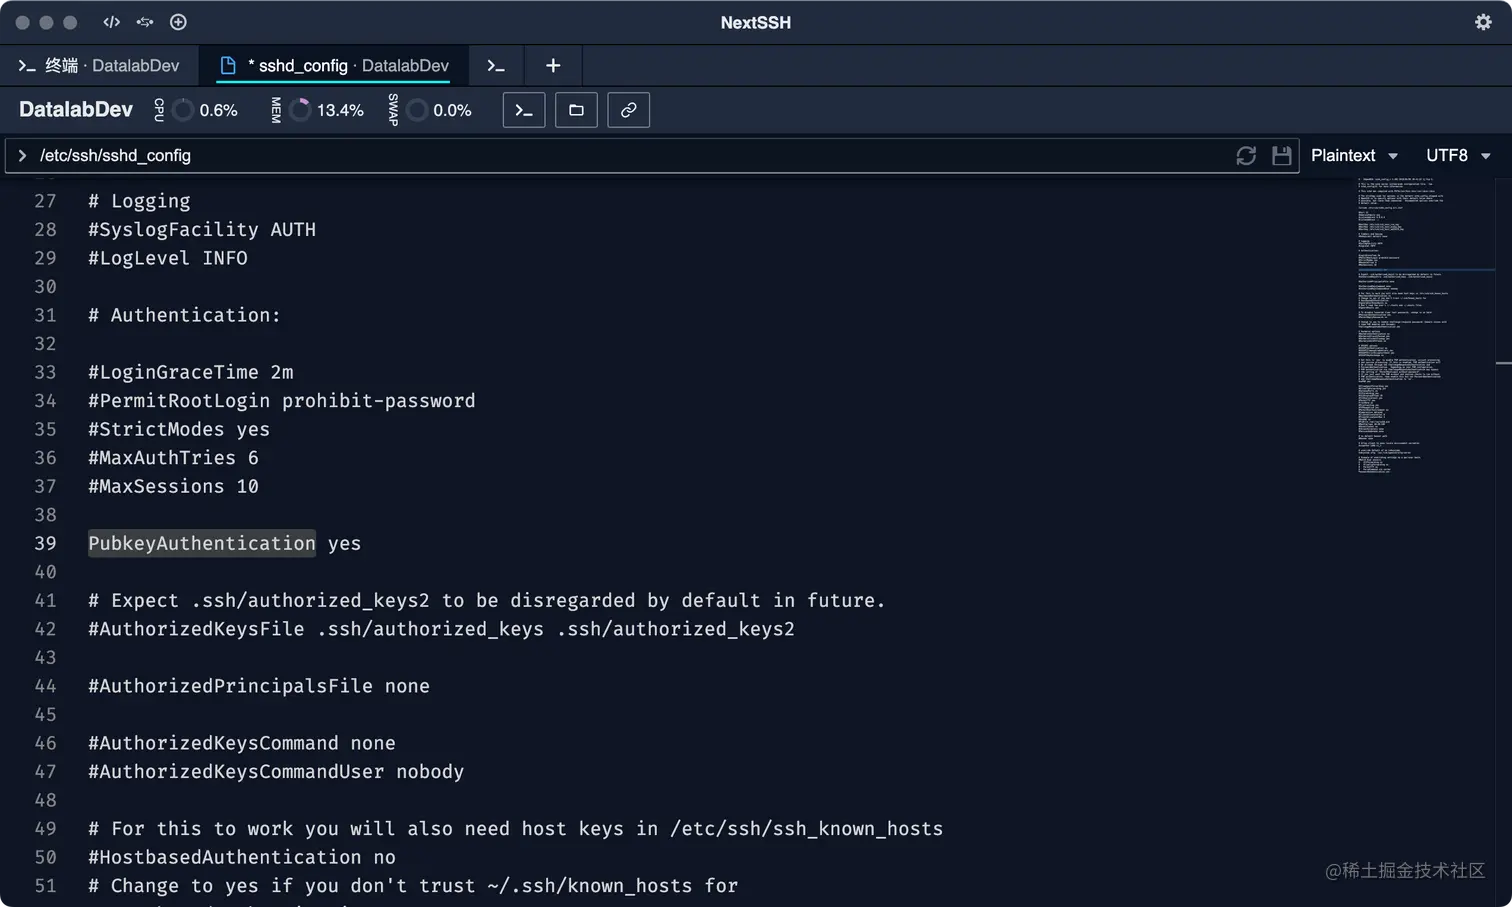
Task: Click line number 27 in the gutter
Action: (x=45, y=201)
